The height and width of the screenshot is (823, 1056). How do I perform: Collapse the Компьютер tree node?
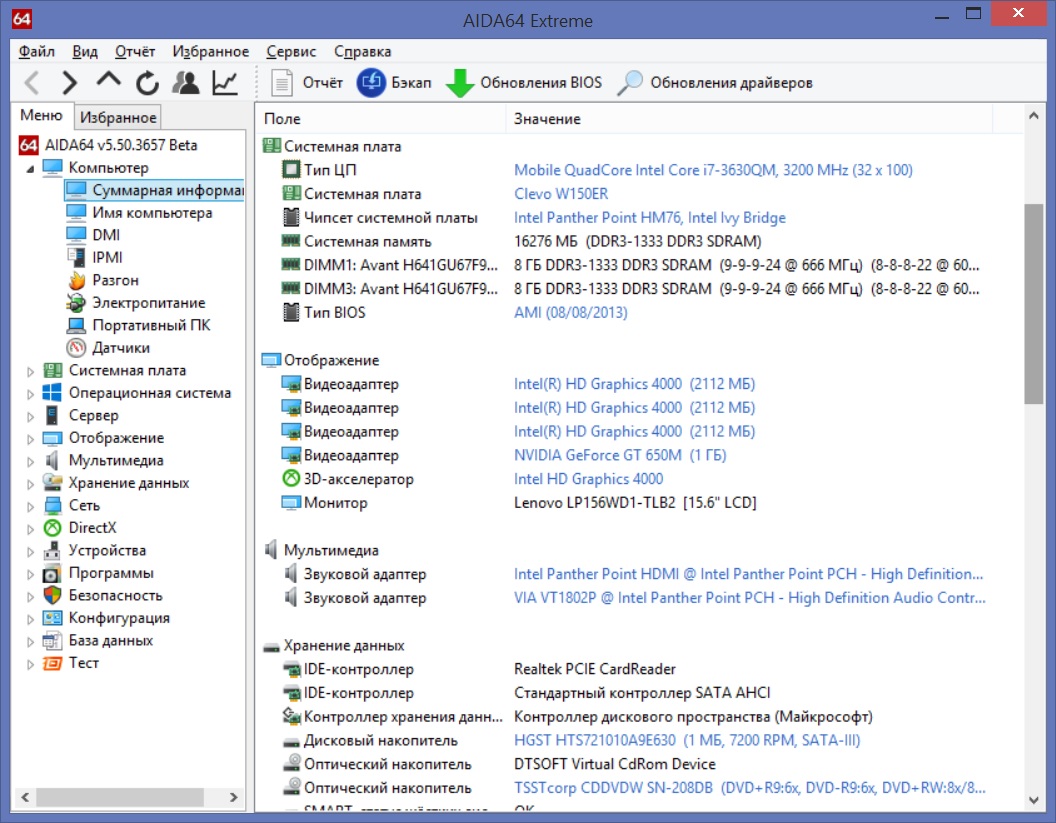[x=30, y=168]
